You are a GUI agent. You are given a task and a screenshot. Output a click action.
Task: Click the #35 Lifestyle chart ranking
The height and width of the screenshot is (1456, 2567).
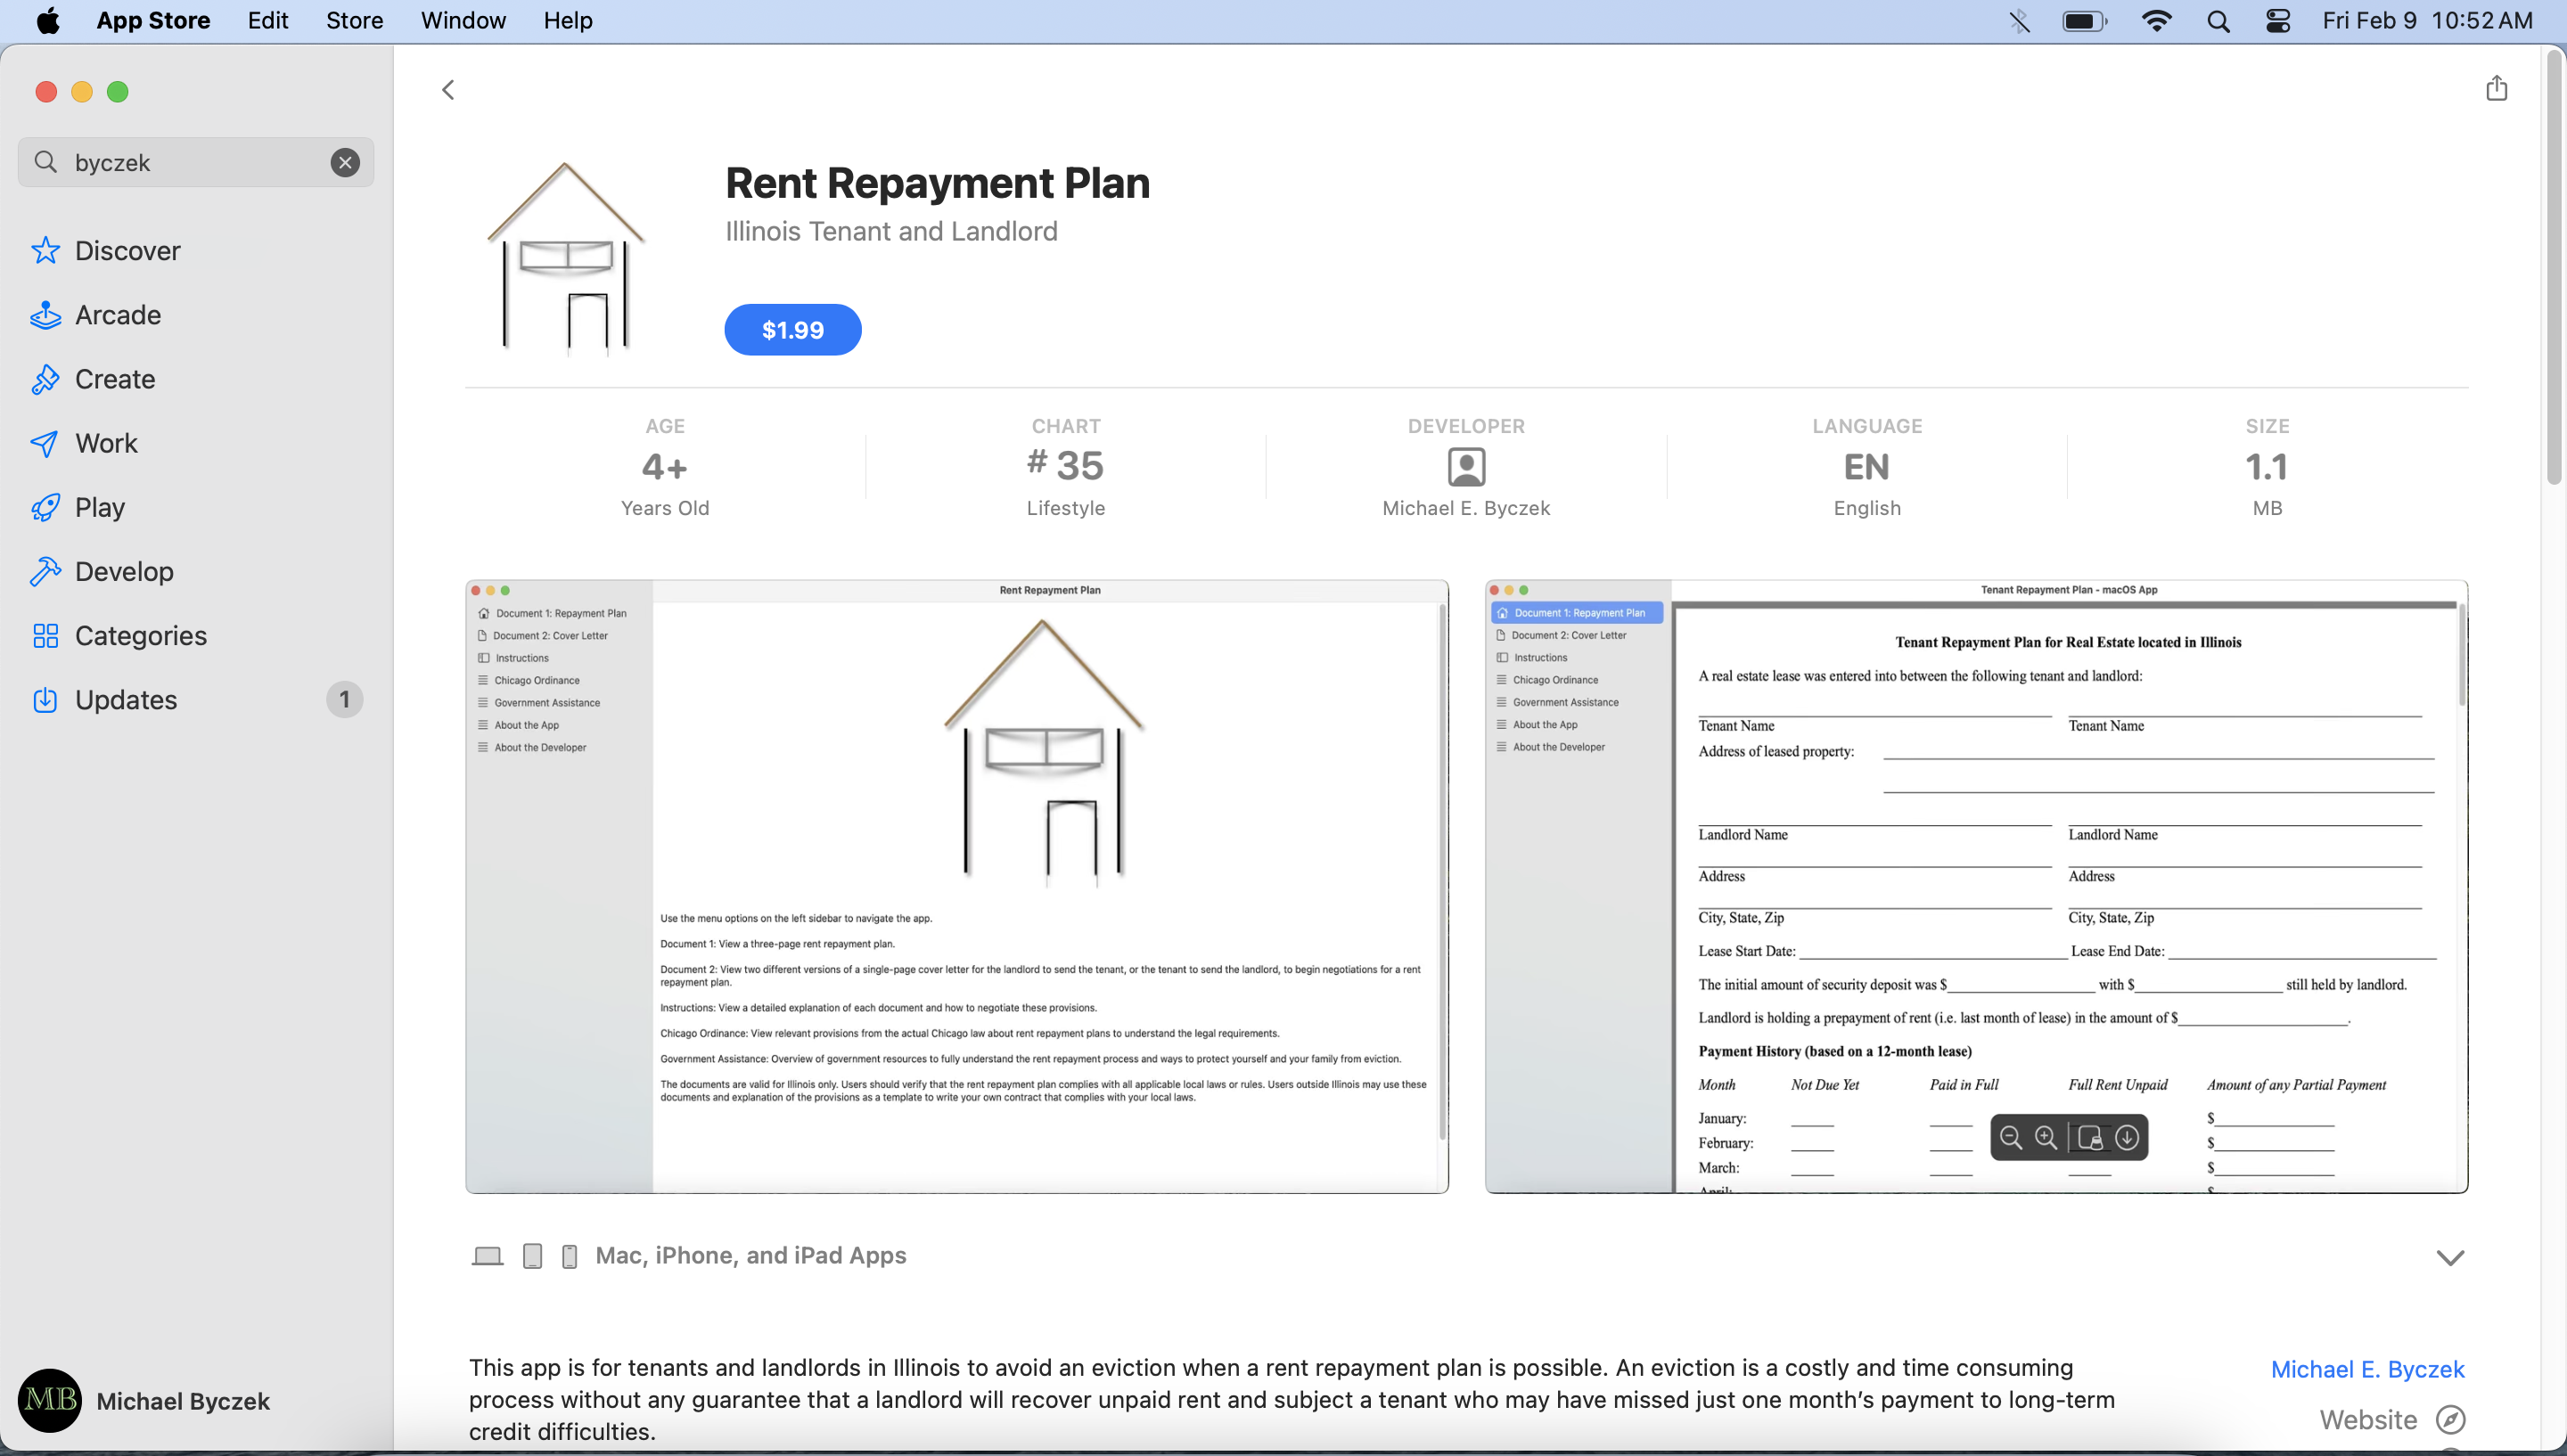coord(1066,467)
